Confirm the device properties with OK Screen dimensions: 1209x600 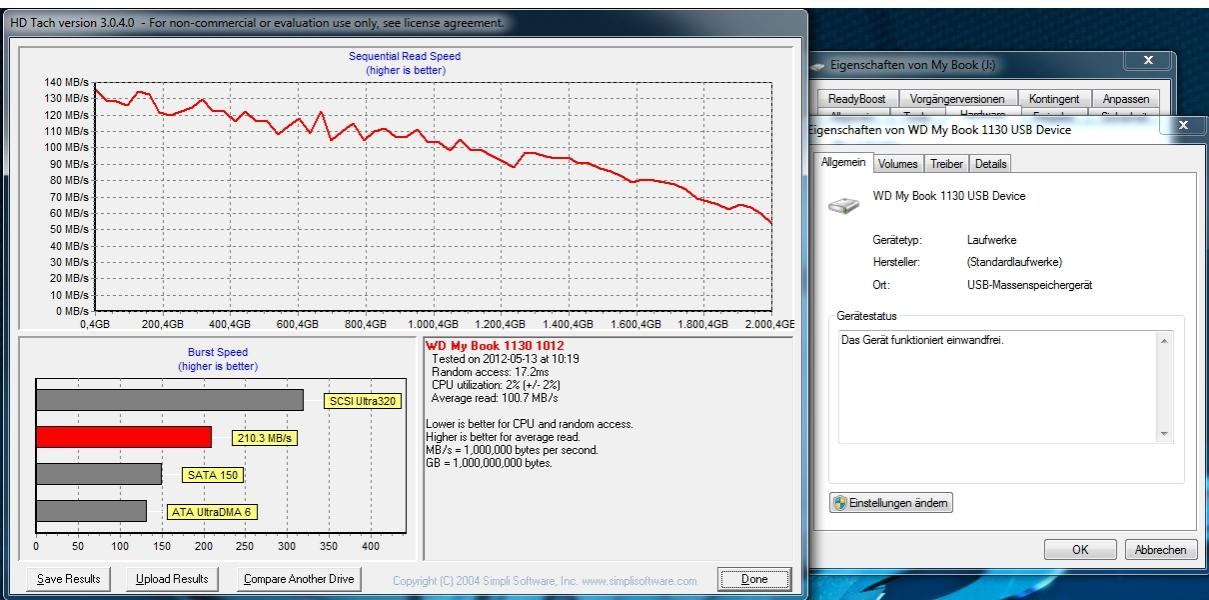click(x=1080, y=550)
